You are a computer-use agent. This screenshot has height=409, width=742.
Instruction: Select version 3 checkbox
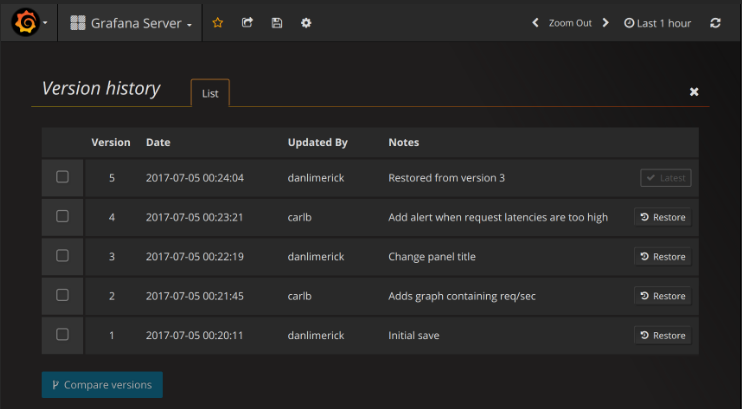point(62,256)
